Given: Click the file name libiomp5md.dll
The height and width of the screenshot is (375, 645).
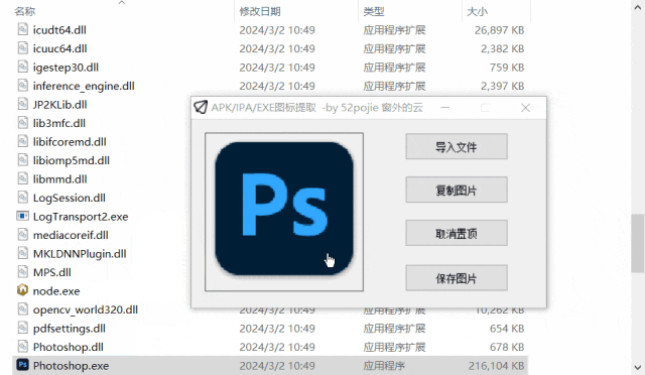Looking at the screenshot, I should [71, 160].
